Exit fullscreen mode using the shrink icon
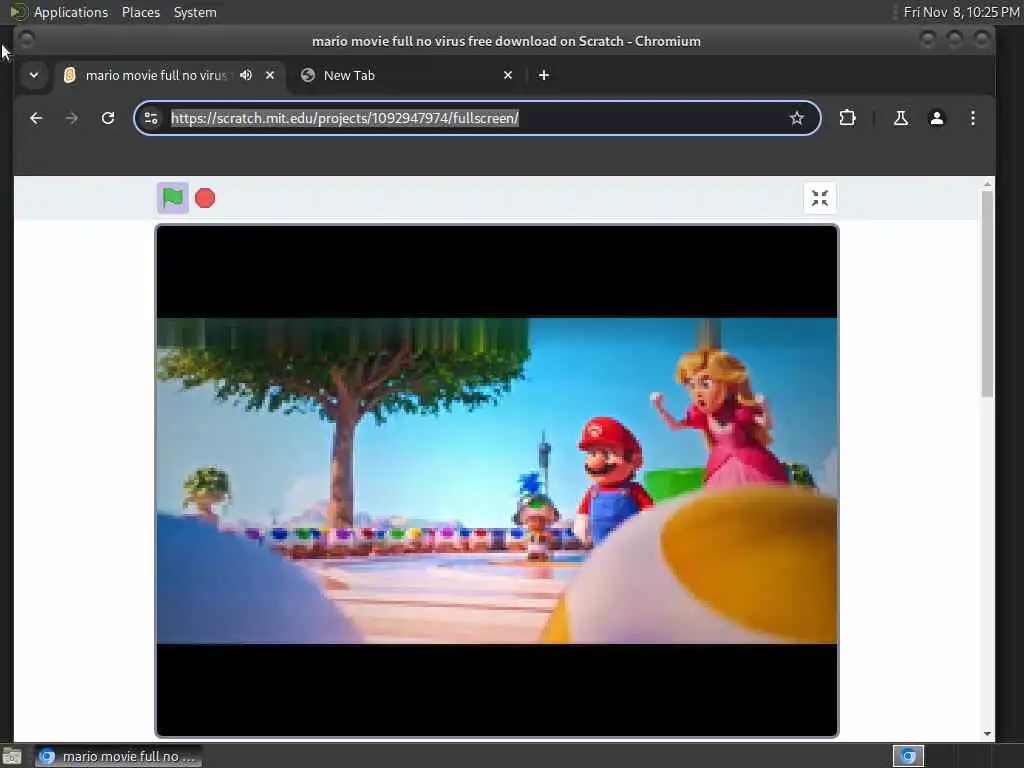 (820, 198)
